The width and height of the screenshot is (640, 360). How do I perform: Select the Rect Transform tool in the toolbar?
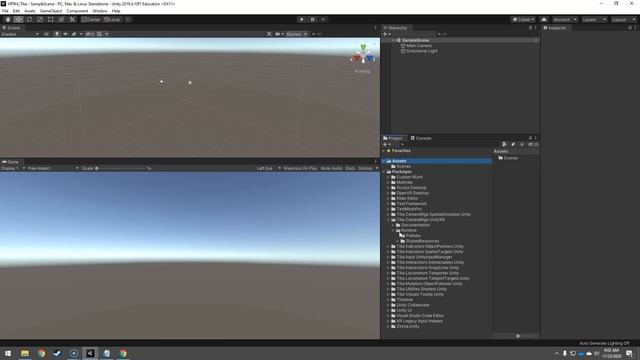click(x=50, y=20)
